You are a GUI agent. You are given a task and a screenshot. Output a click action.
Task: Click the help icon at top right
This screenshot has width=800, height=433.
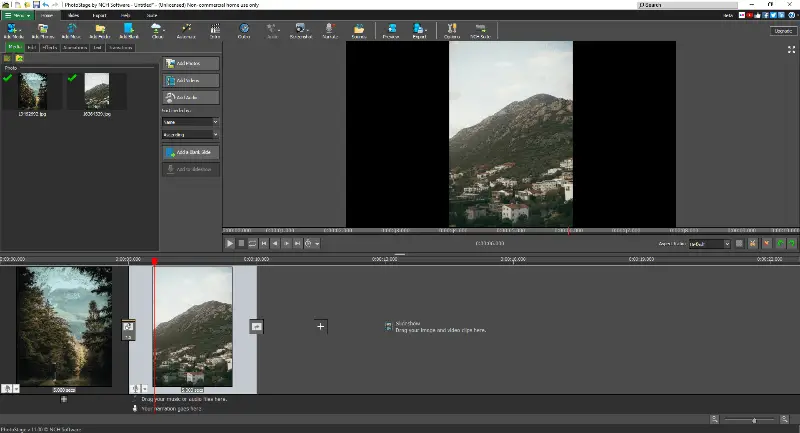pyautogui.click(x=791, y=15)
